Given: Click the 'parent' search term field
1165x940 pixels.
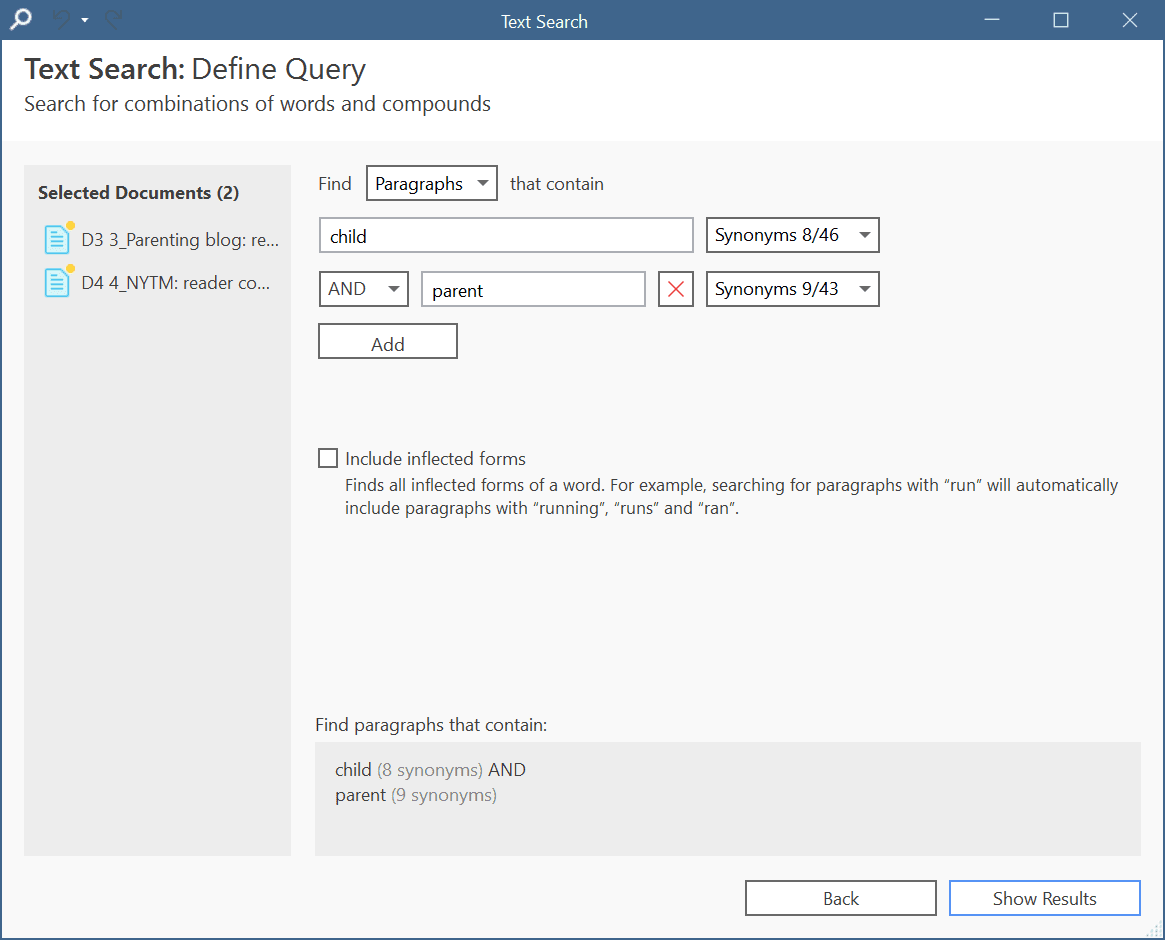Looking at the screenshot, I should (x=533, y=289).
